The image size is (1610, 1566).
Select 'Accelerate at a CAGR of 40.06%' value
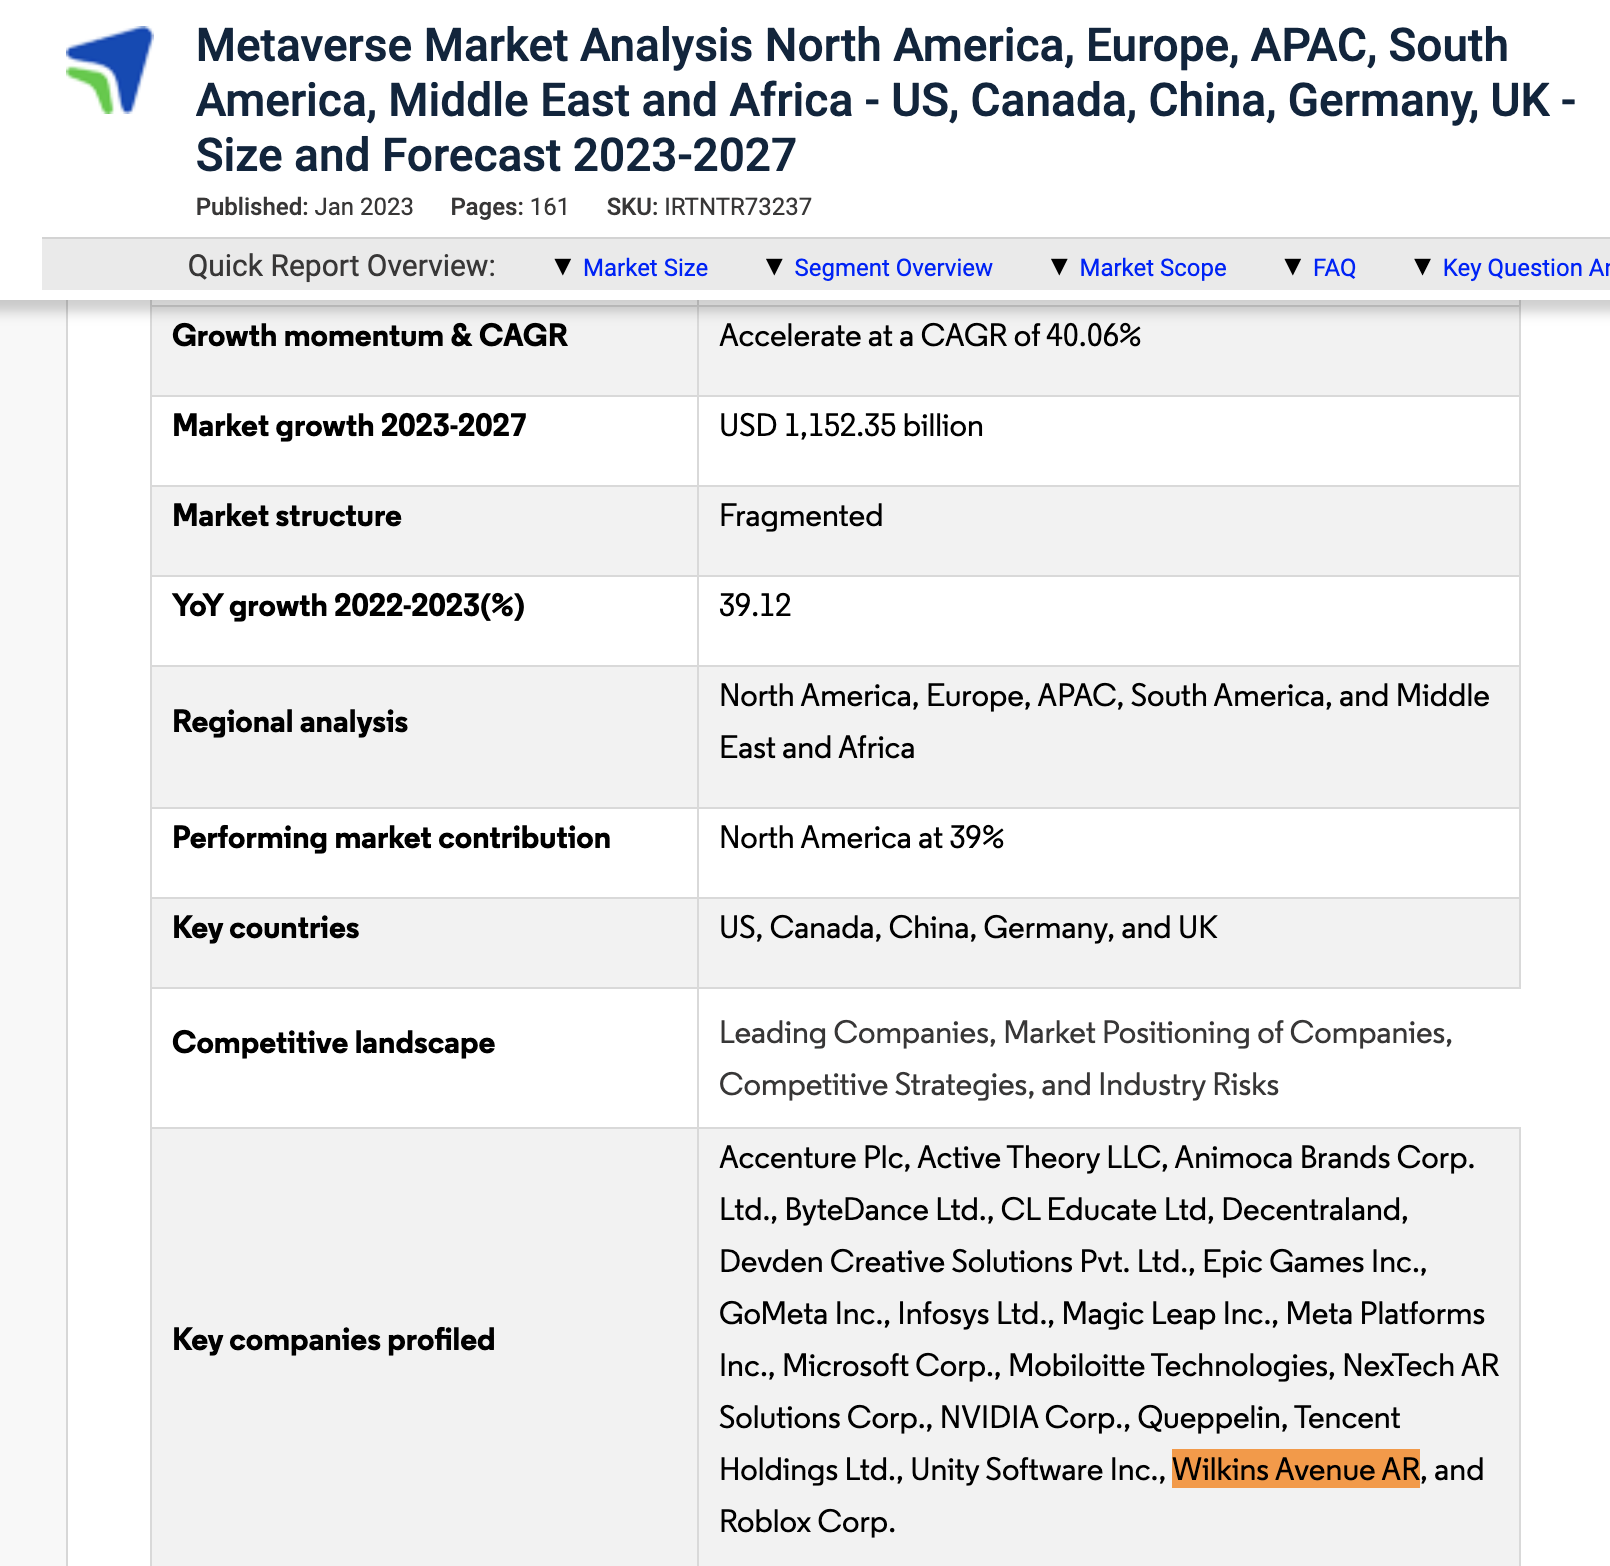pyautogui.click(x=930, y=336)
